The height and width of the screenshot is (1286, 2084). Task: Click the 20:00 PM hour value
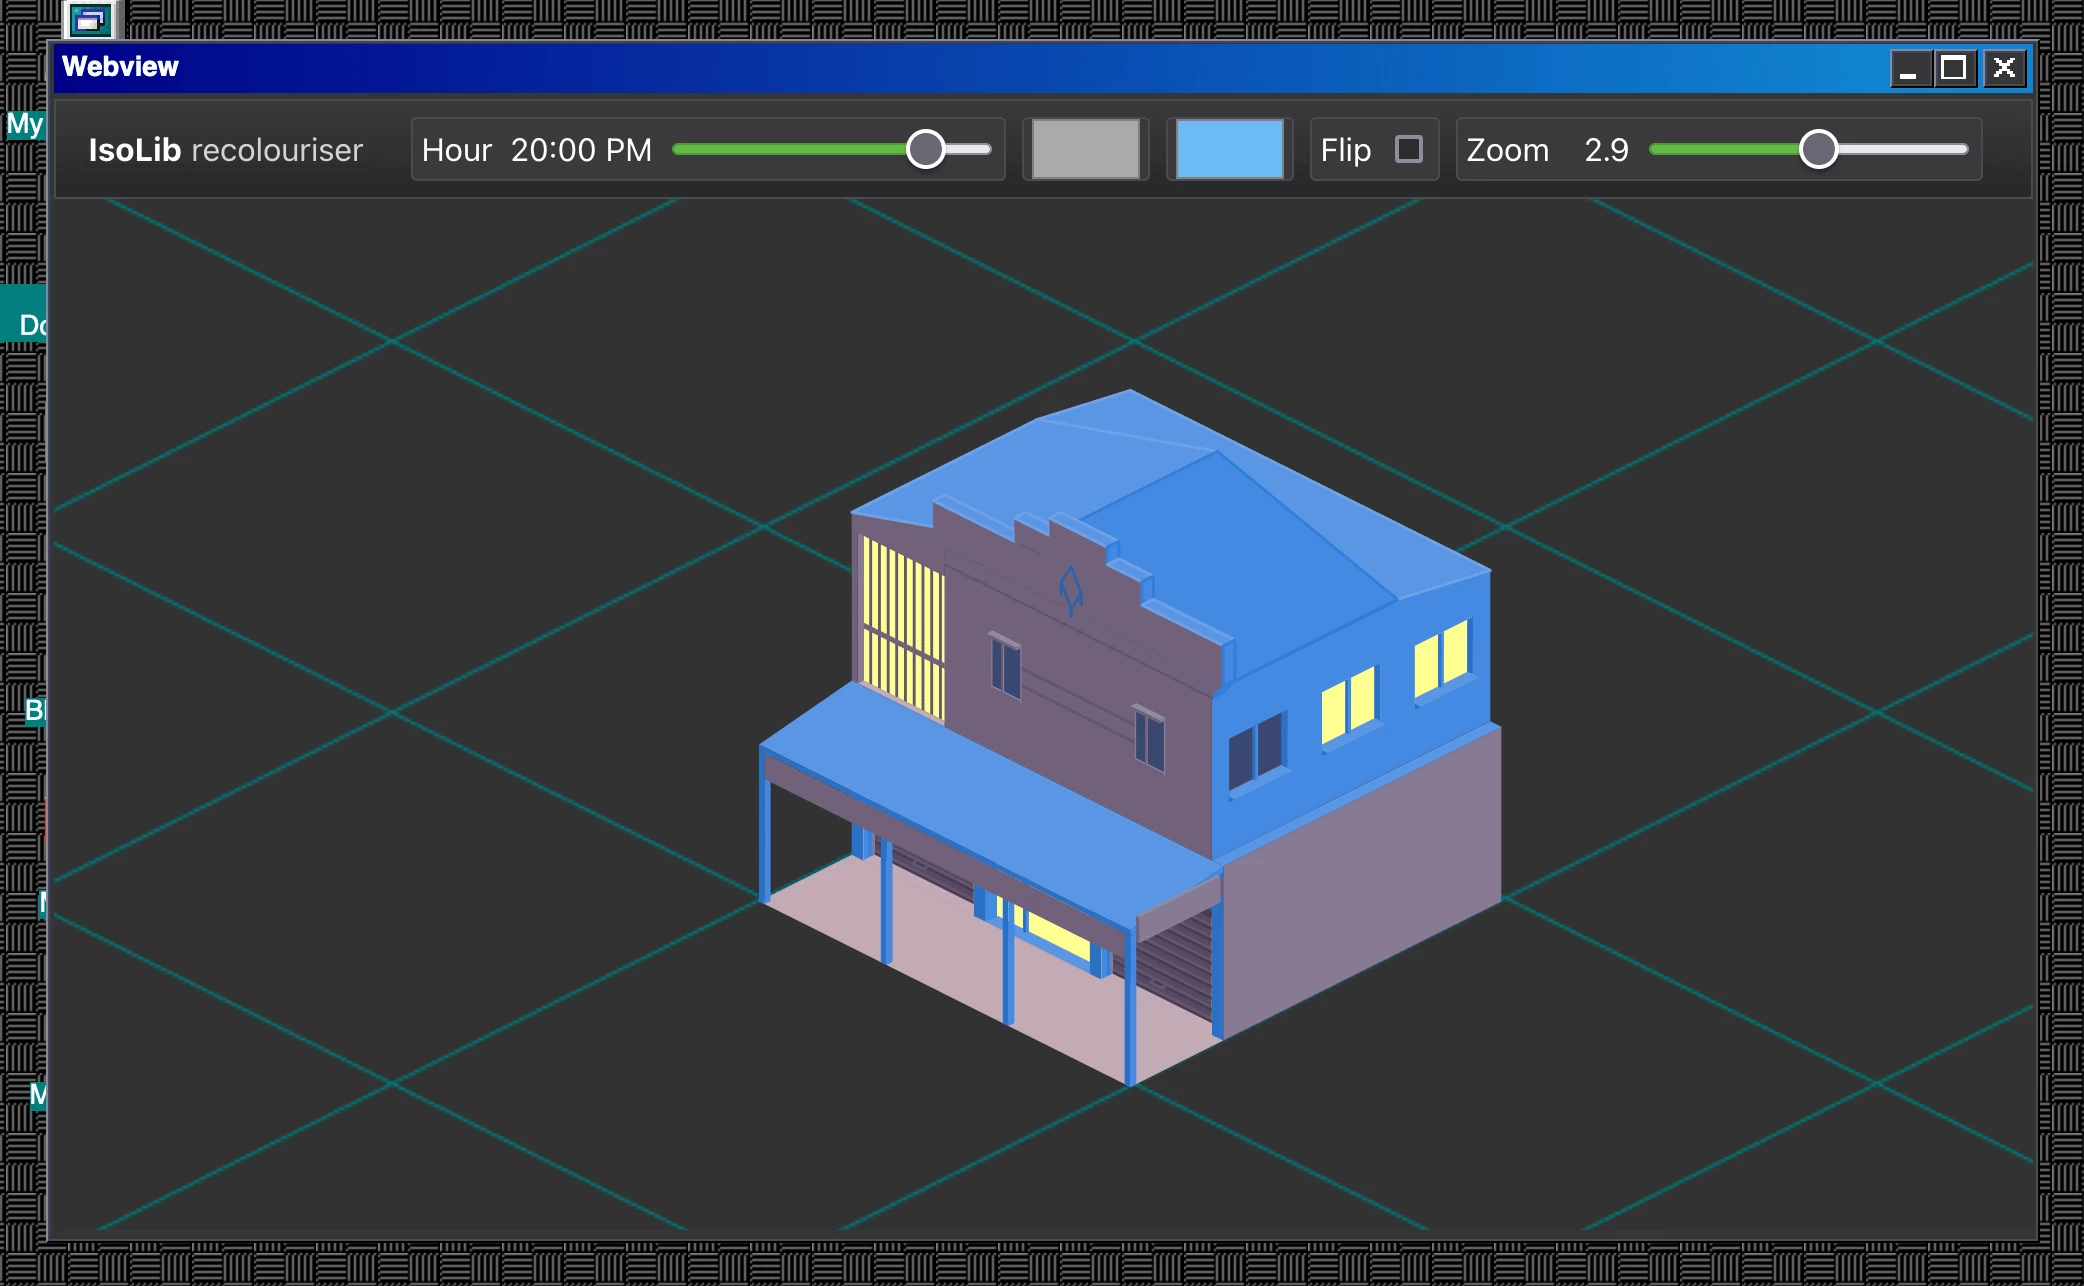pyautogui.click(x=581, y=150)
